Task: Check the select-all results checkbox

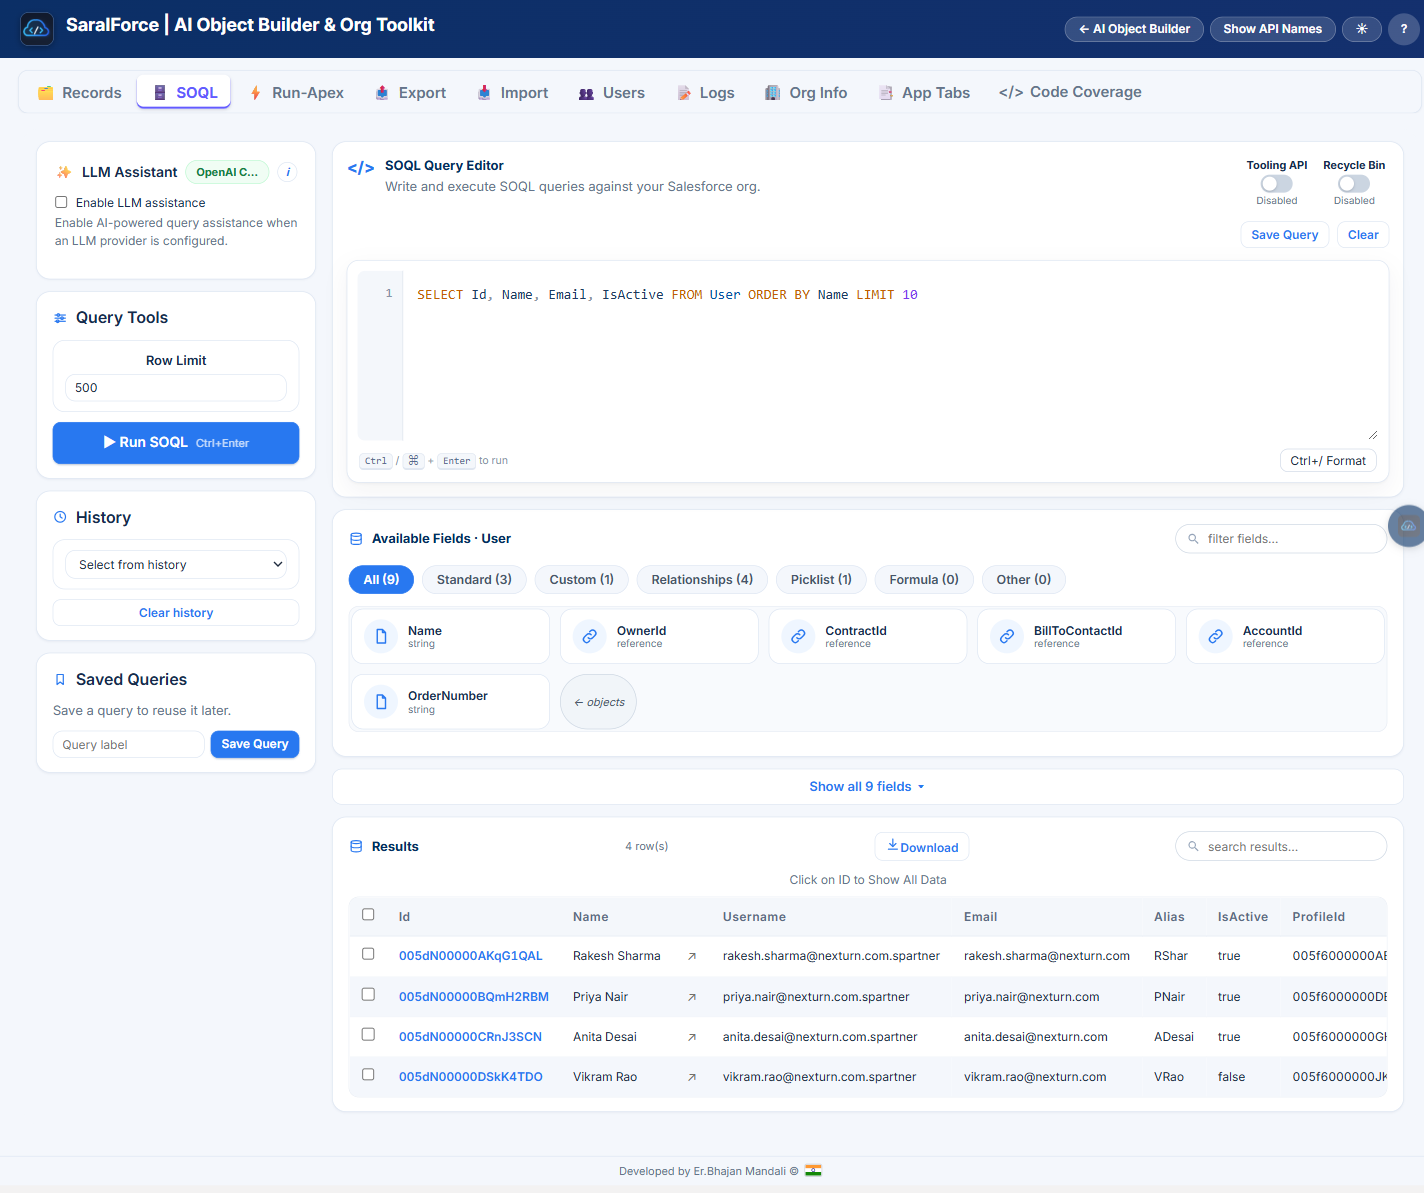Action: 368,915
